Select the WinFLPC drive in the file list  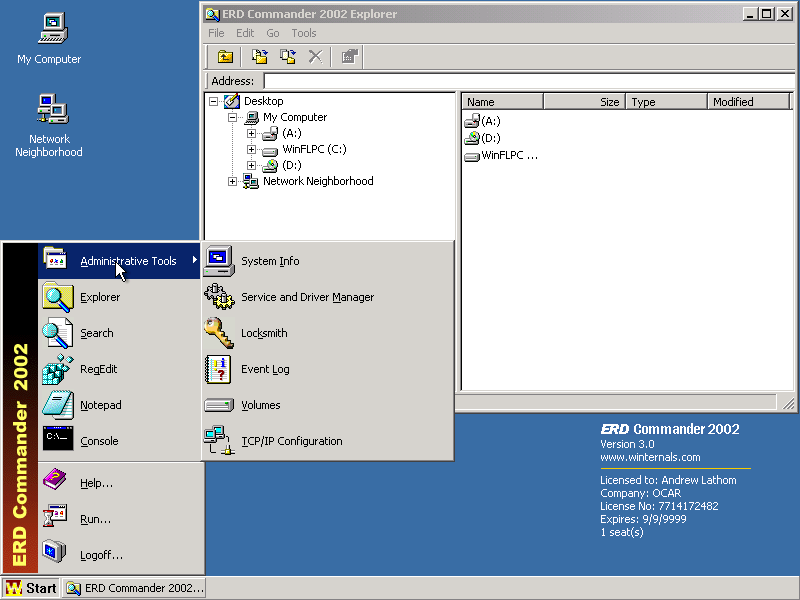tap(501, 155)
